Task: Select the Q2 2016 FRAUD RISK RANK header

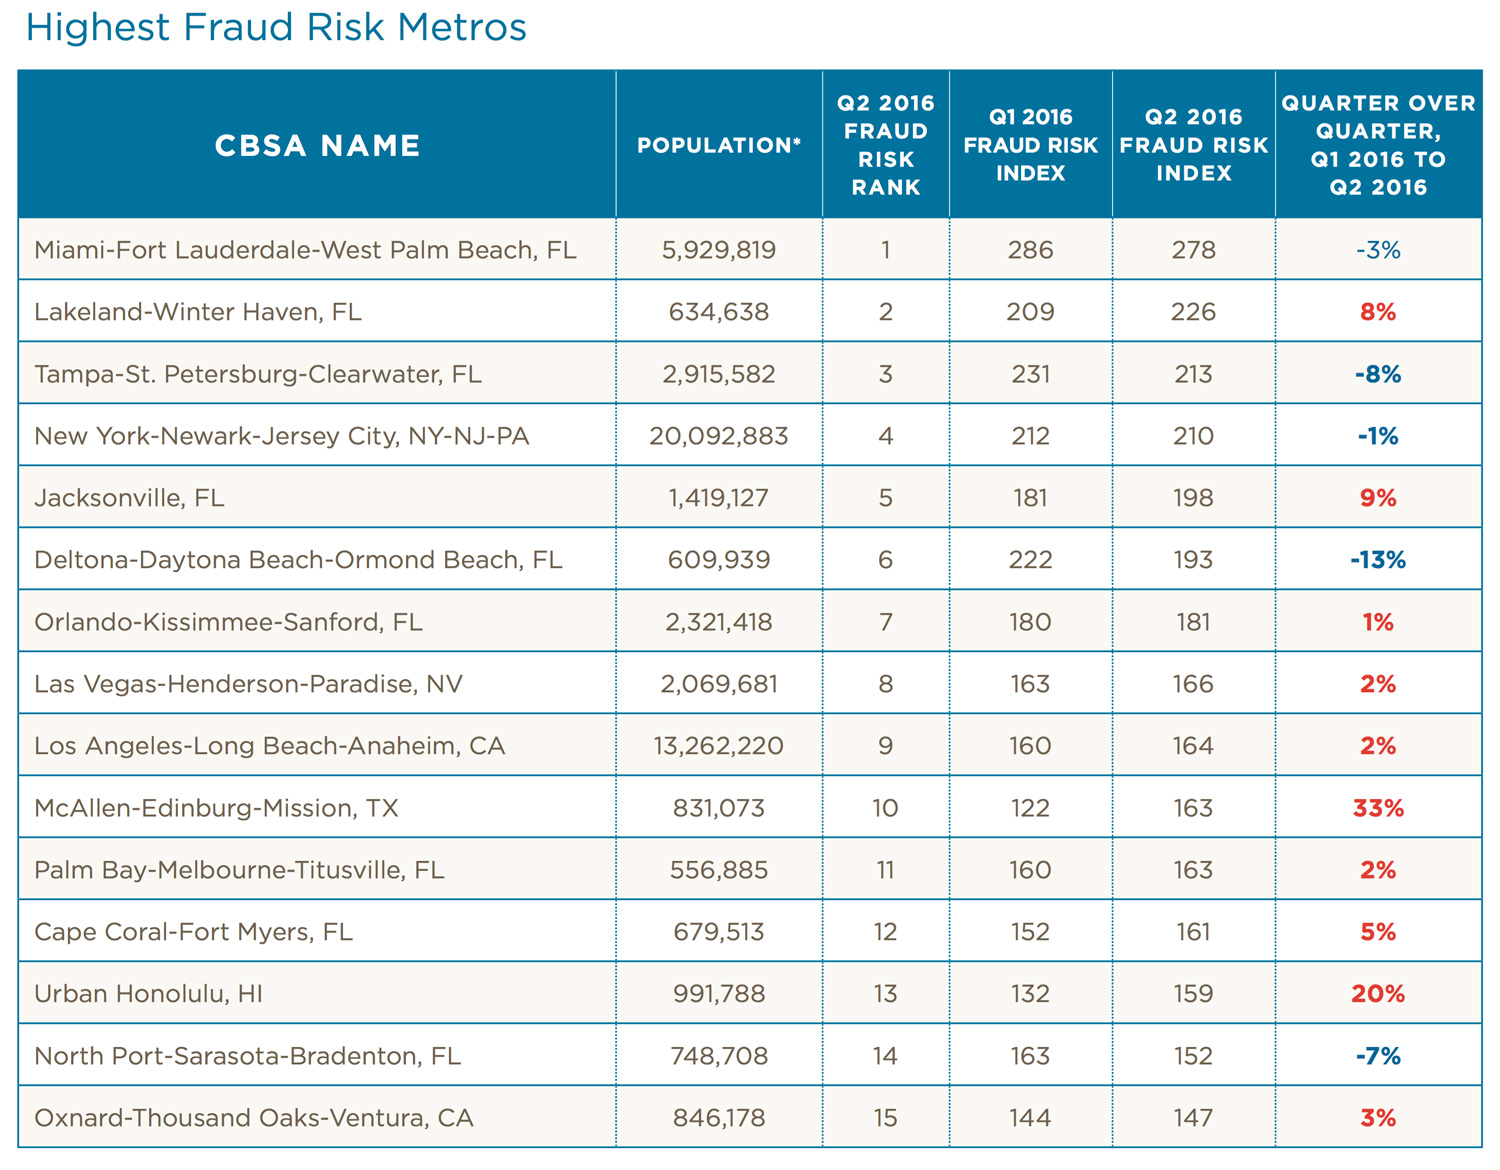Action: (884, 143)
